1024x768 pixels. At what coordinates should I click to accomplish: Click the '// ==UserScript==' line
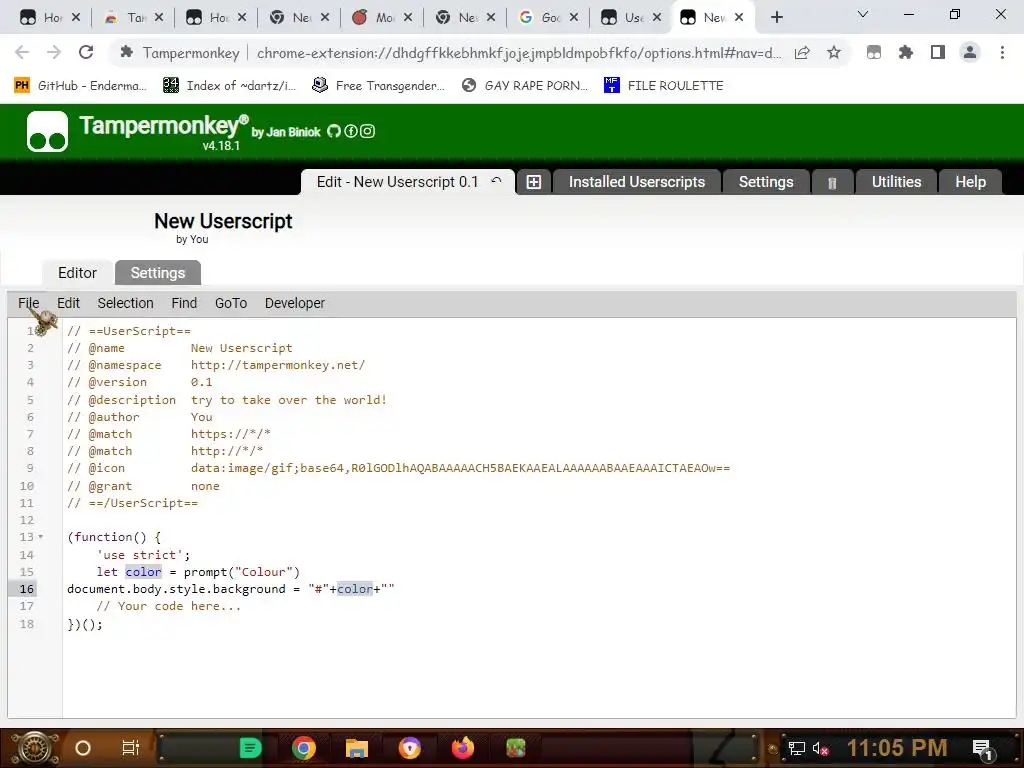click(x=129, y=331)
